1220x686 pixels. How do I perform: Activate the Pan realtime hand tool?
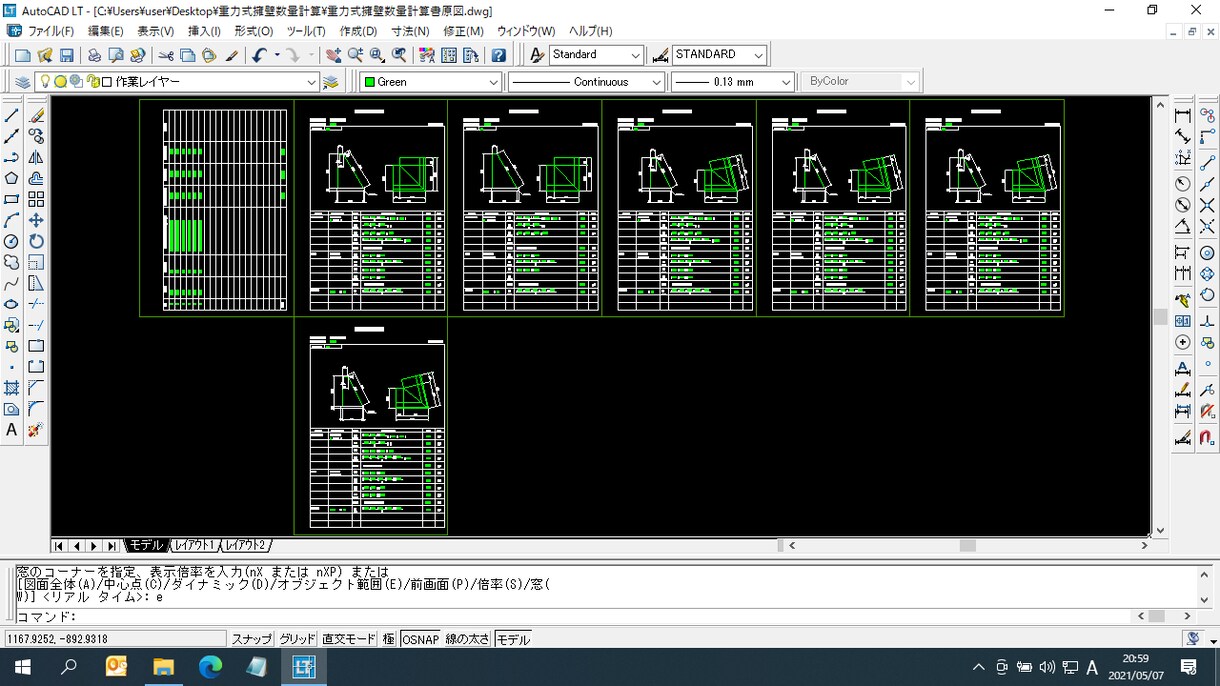pos(333,55)
